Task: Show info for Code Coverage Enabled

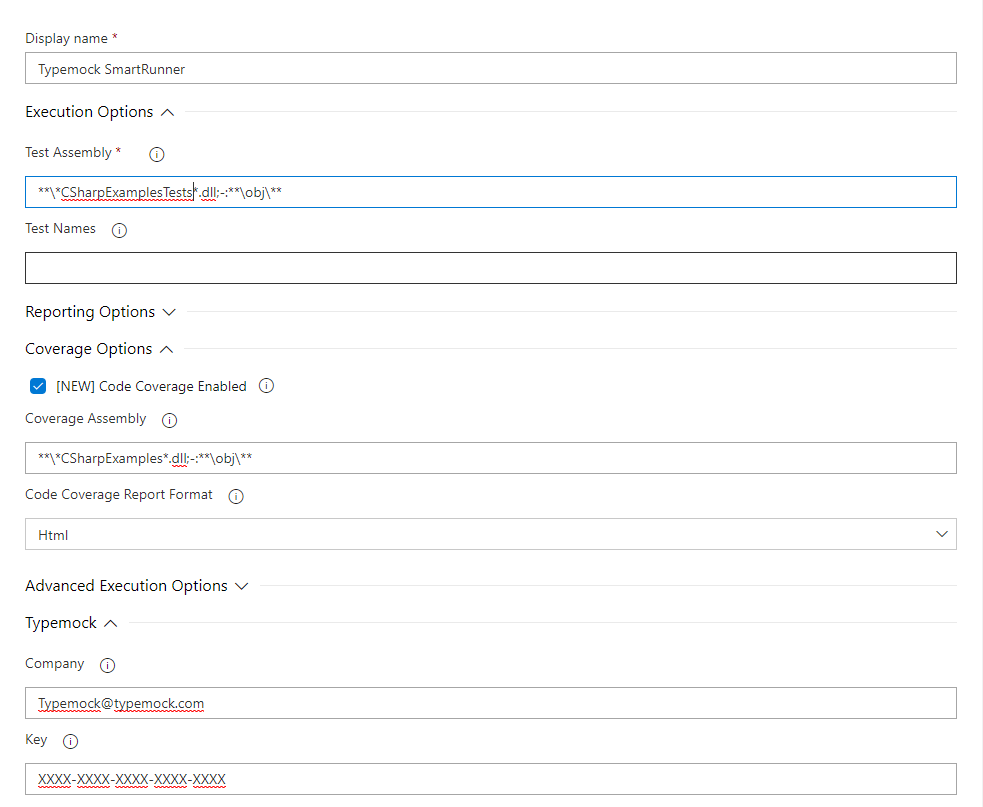Action: [266, 386]
